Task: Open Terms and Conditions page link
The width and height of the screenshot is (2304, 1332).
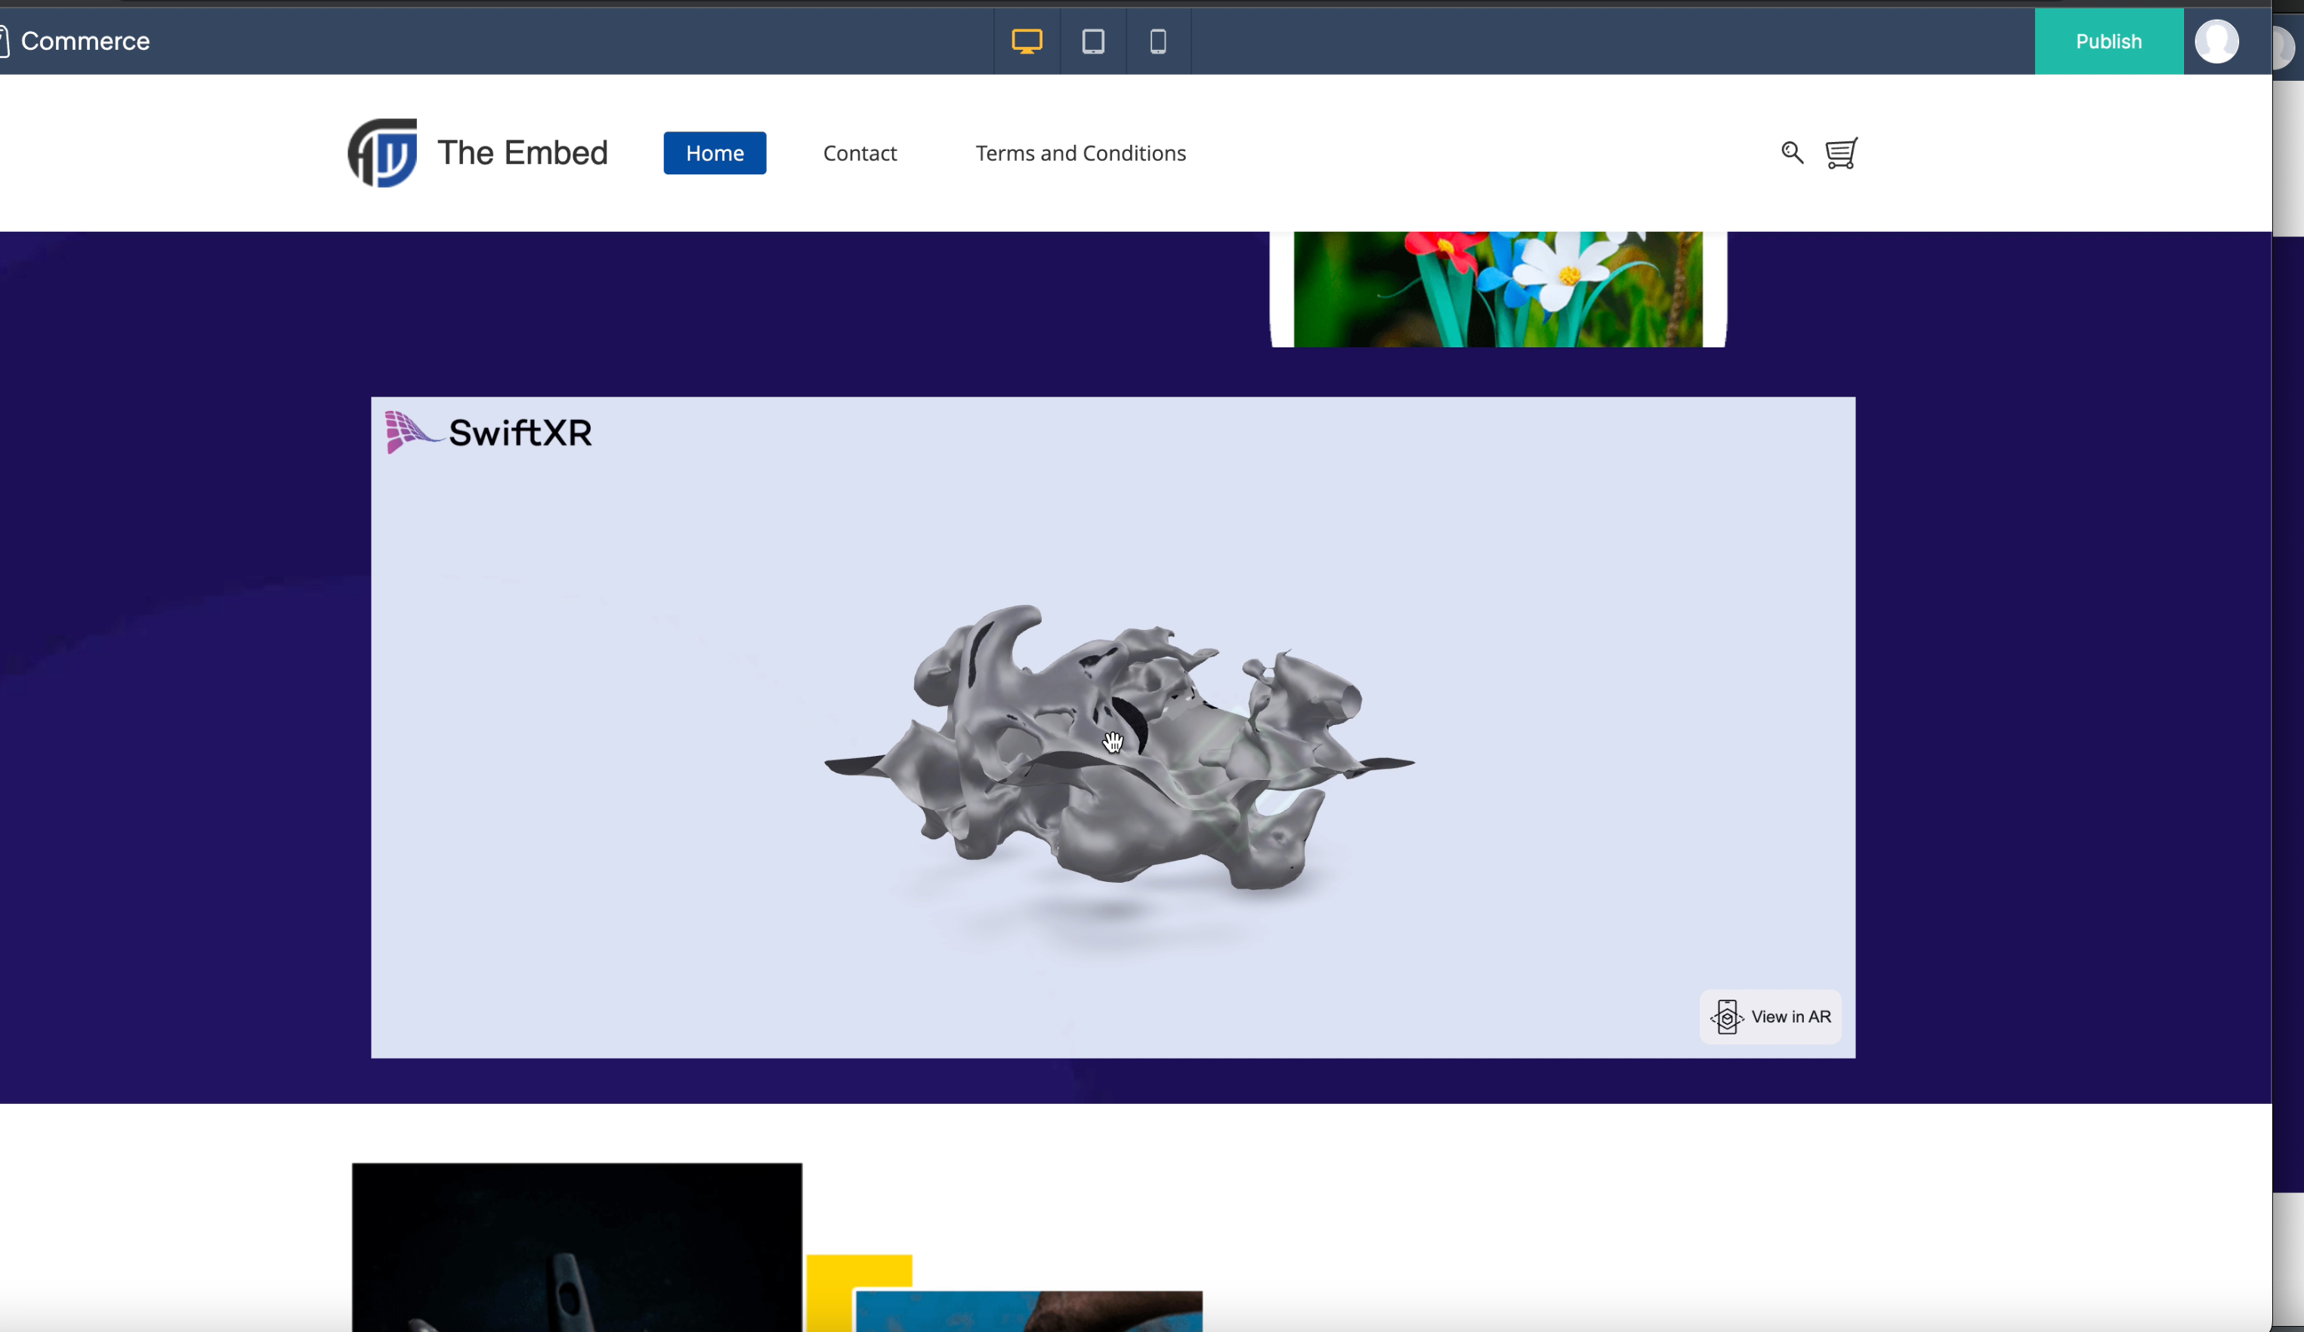Action: coord(1080,153)
